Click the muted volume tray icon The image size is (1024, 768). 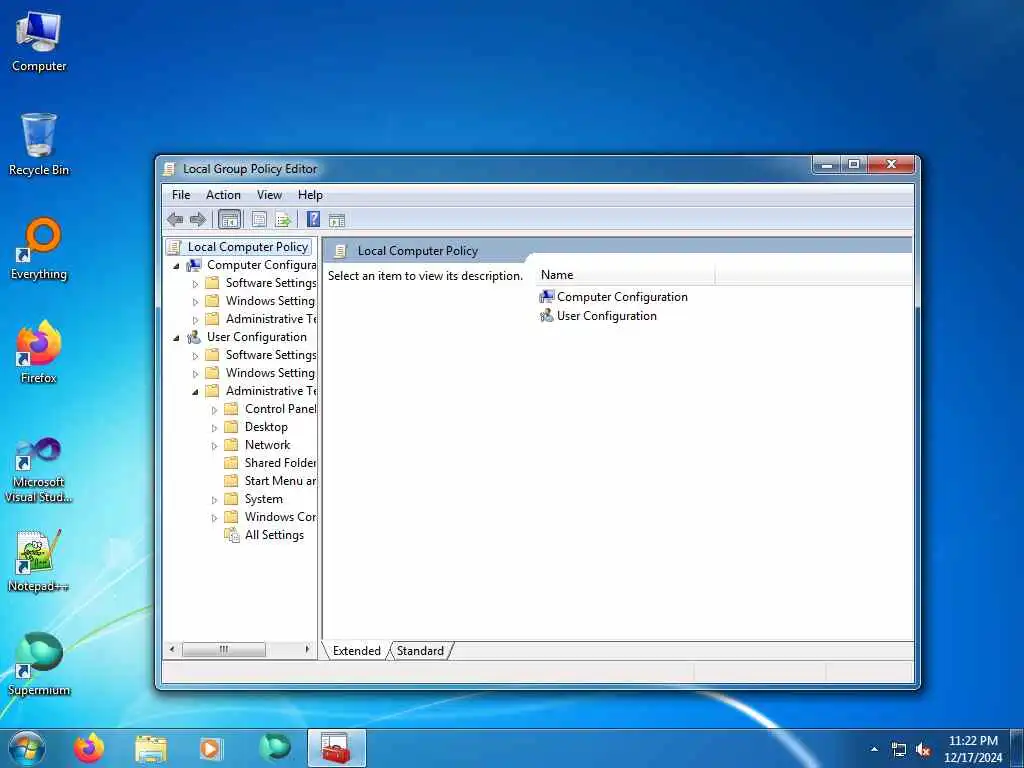tap(923, 750)
